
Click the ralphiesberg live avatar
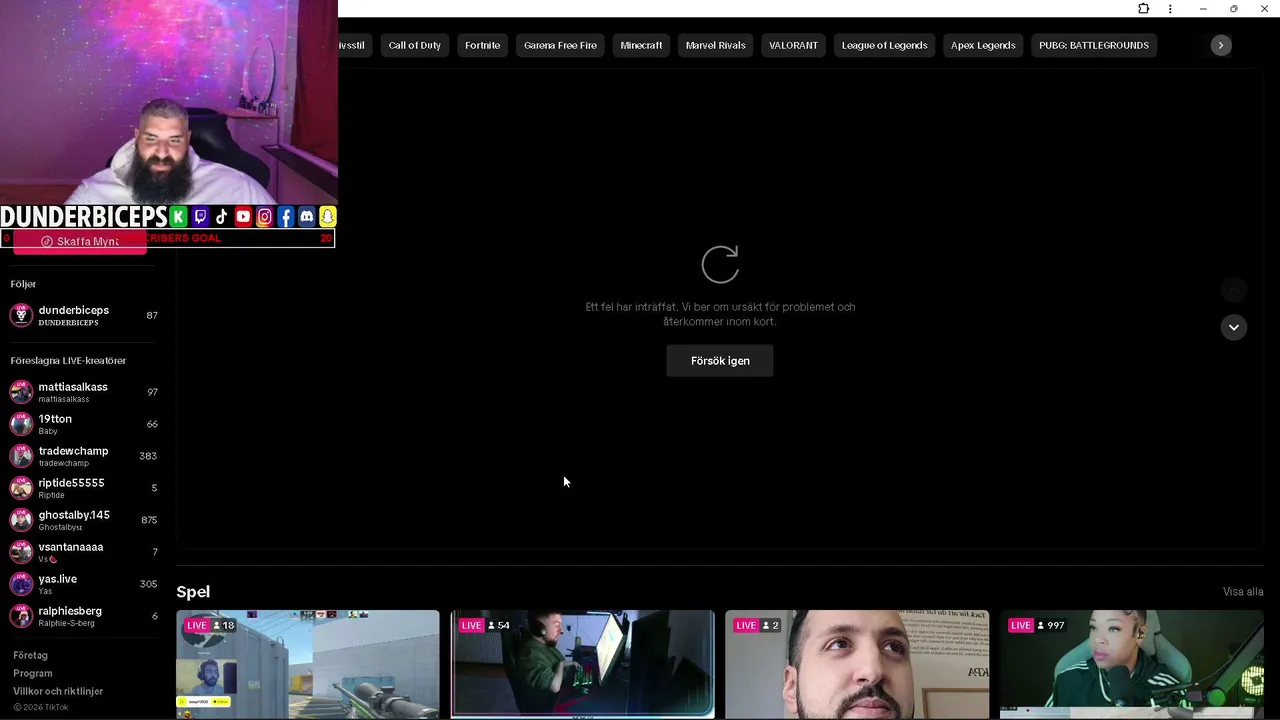pos(21,616)
